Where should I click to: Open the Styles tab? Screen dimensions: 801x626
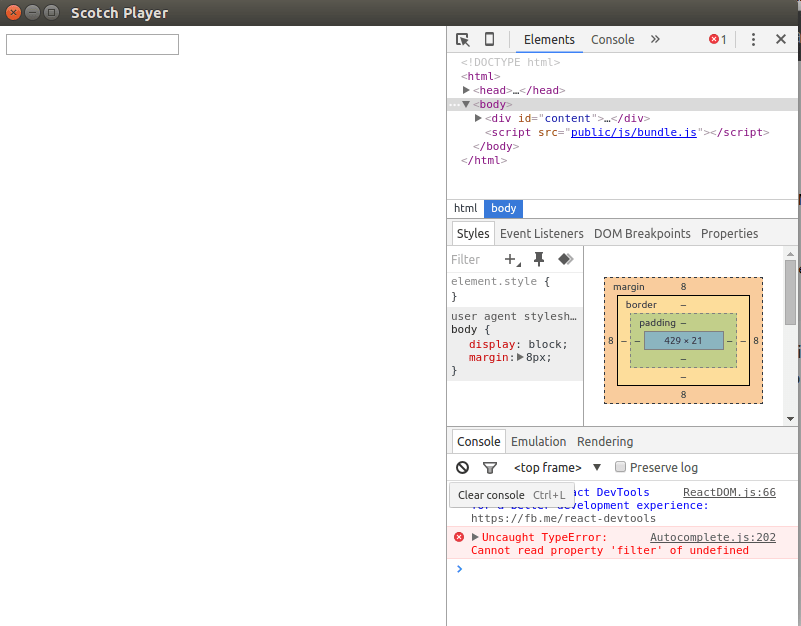[x=473, y=234]
